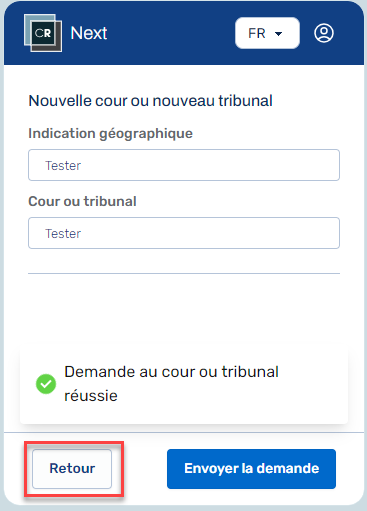Image resolution: width=367 pixels, height=511 pixels.
Task: Focus the Cour ou tribunal input field
Action: tap(184, 233)
